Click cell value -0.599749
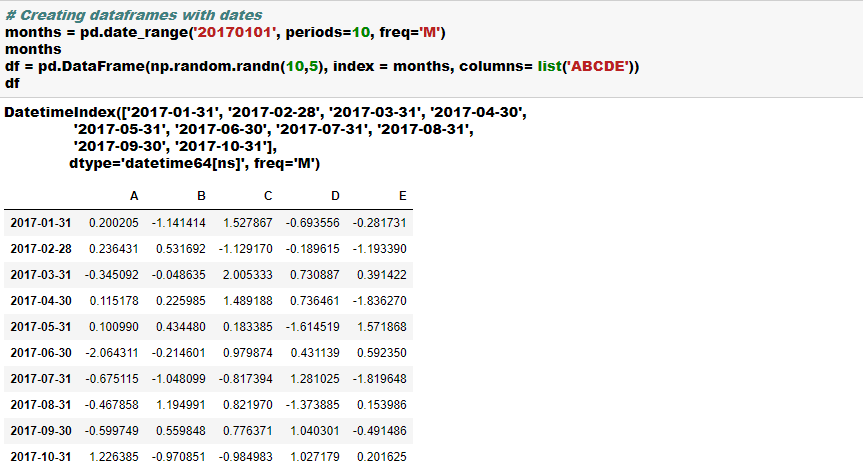 click(112, 431)
